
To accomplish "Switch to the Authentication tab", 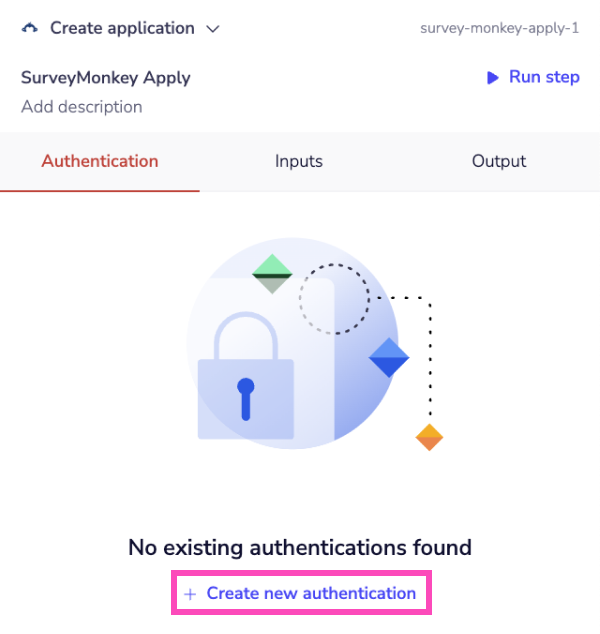I will (100, 161).
